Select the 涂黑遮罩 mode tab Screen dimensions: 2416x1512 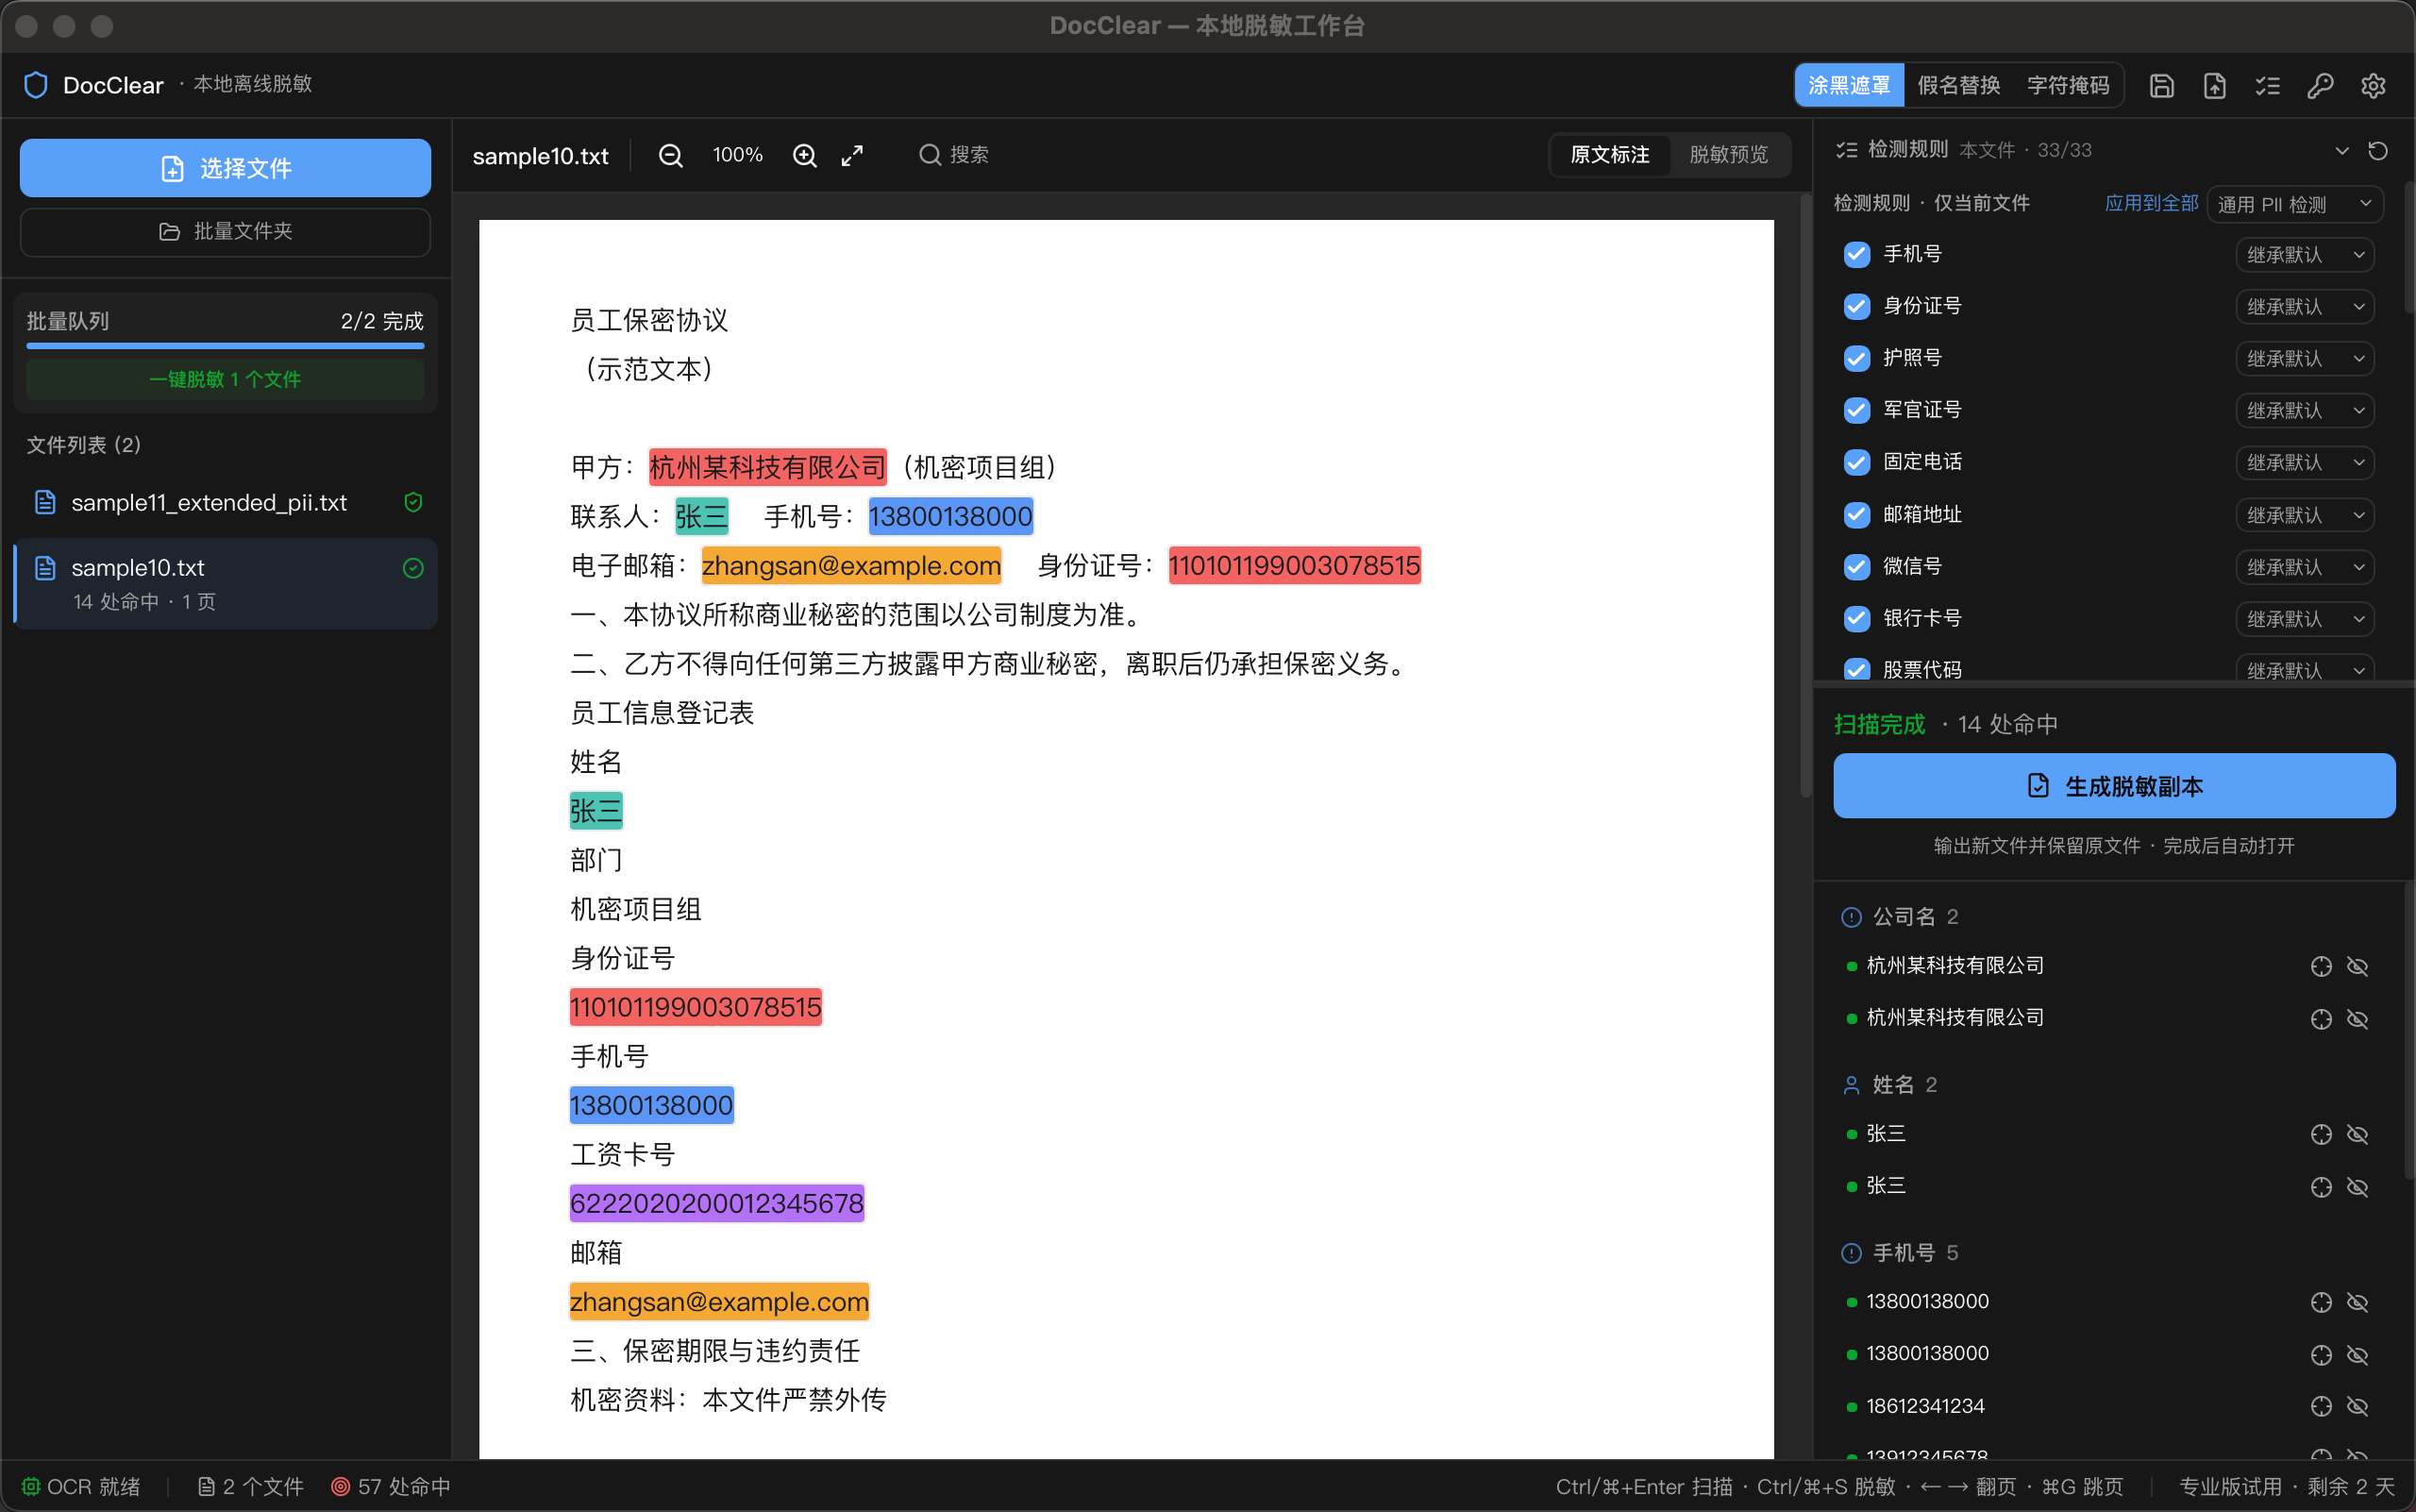(x=1849, y=86)
